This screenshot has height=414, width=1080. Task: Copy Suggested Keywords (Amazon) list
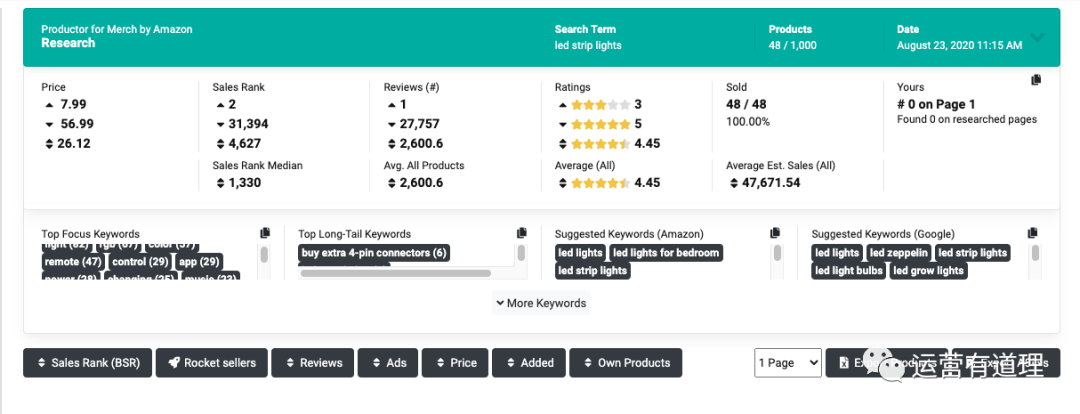tap(776, 234)
